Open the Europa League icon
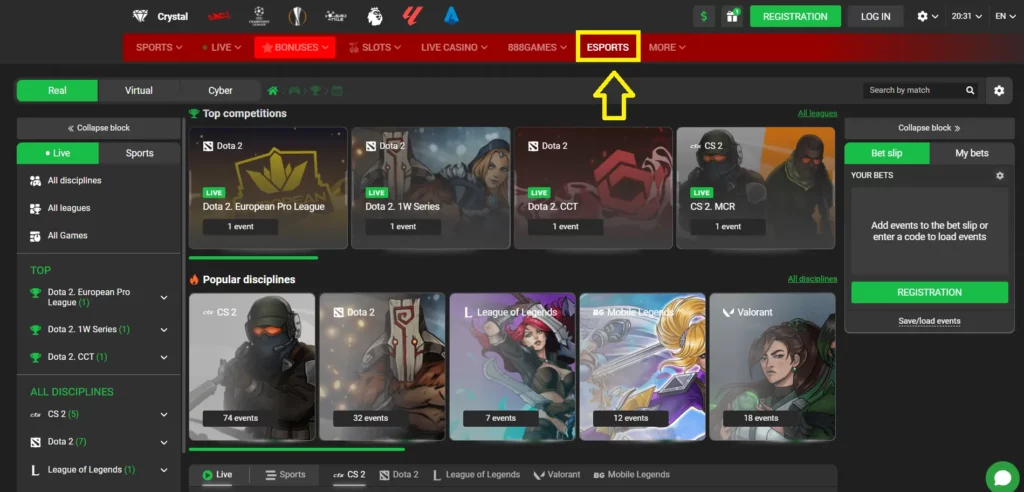This screenshot has width=1024, height=492. point(297,16)
